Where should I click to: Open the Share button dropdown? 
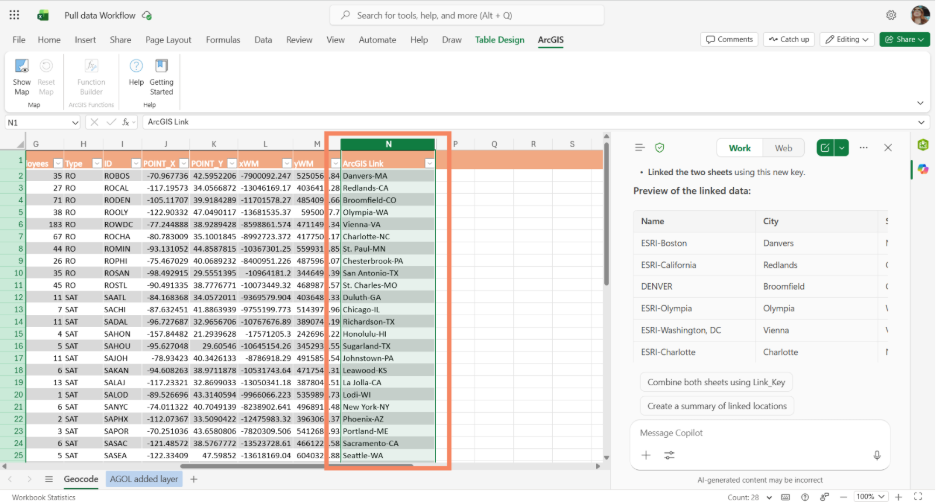pyautogui.click(x=921, y=39)
